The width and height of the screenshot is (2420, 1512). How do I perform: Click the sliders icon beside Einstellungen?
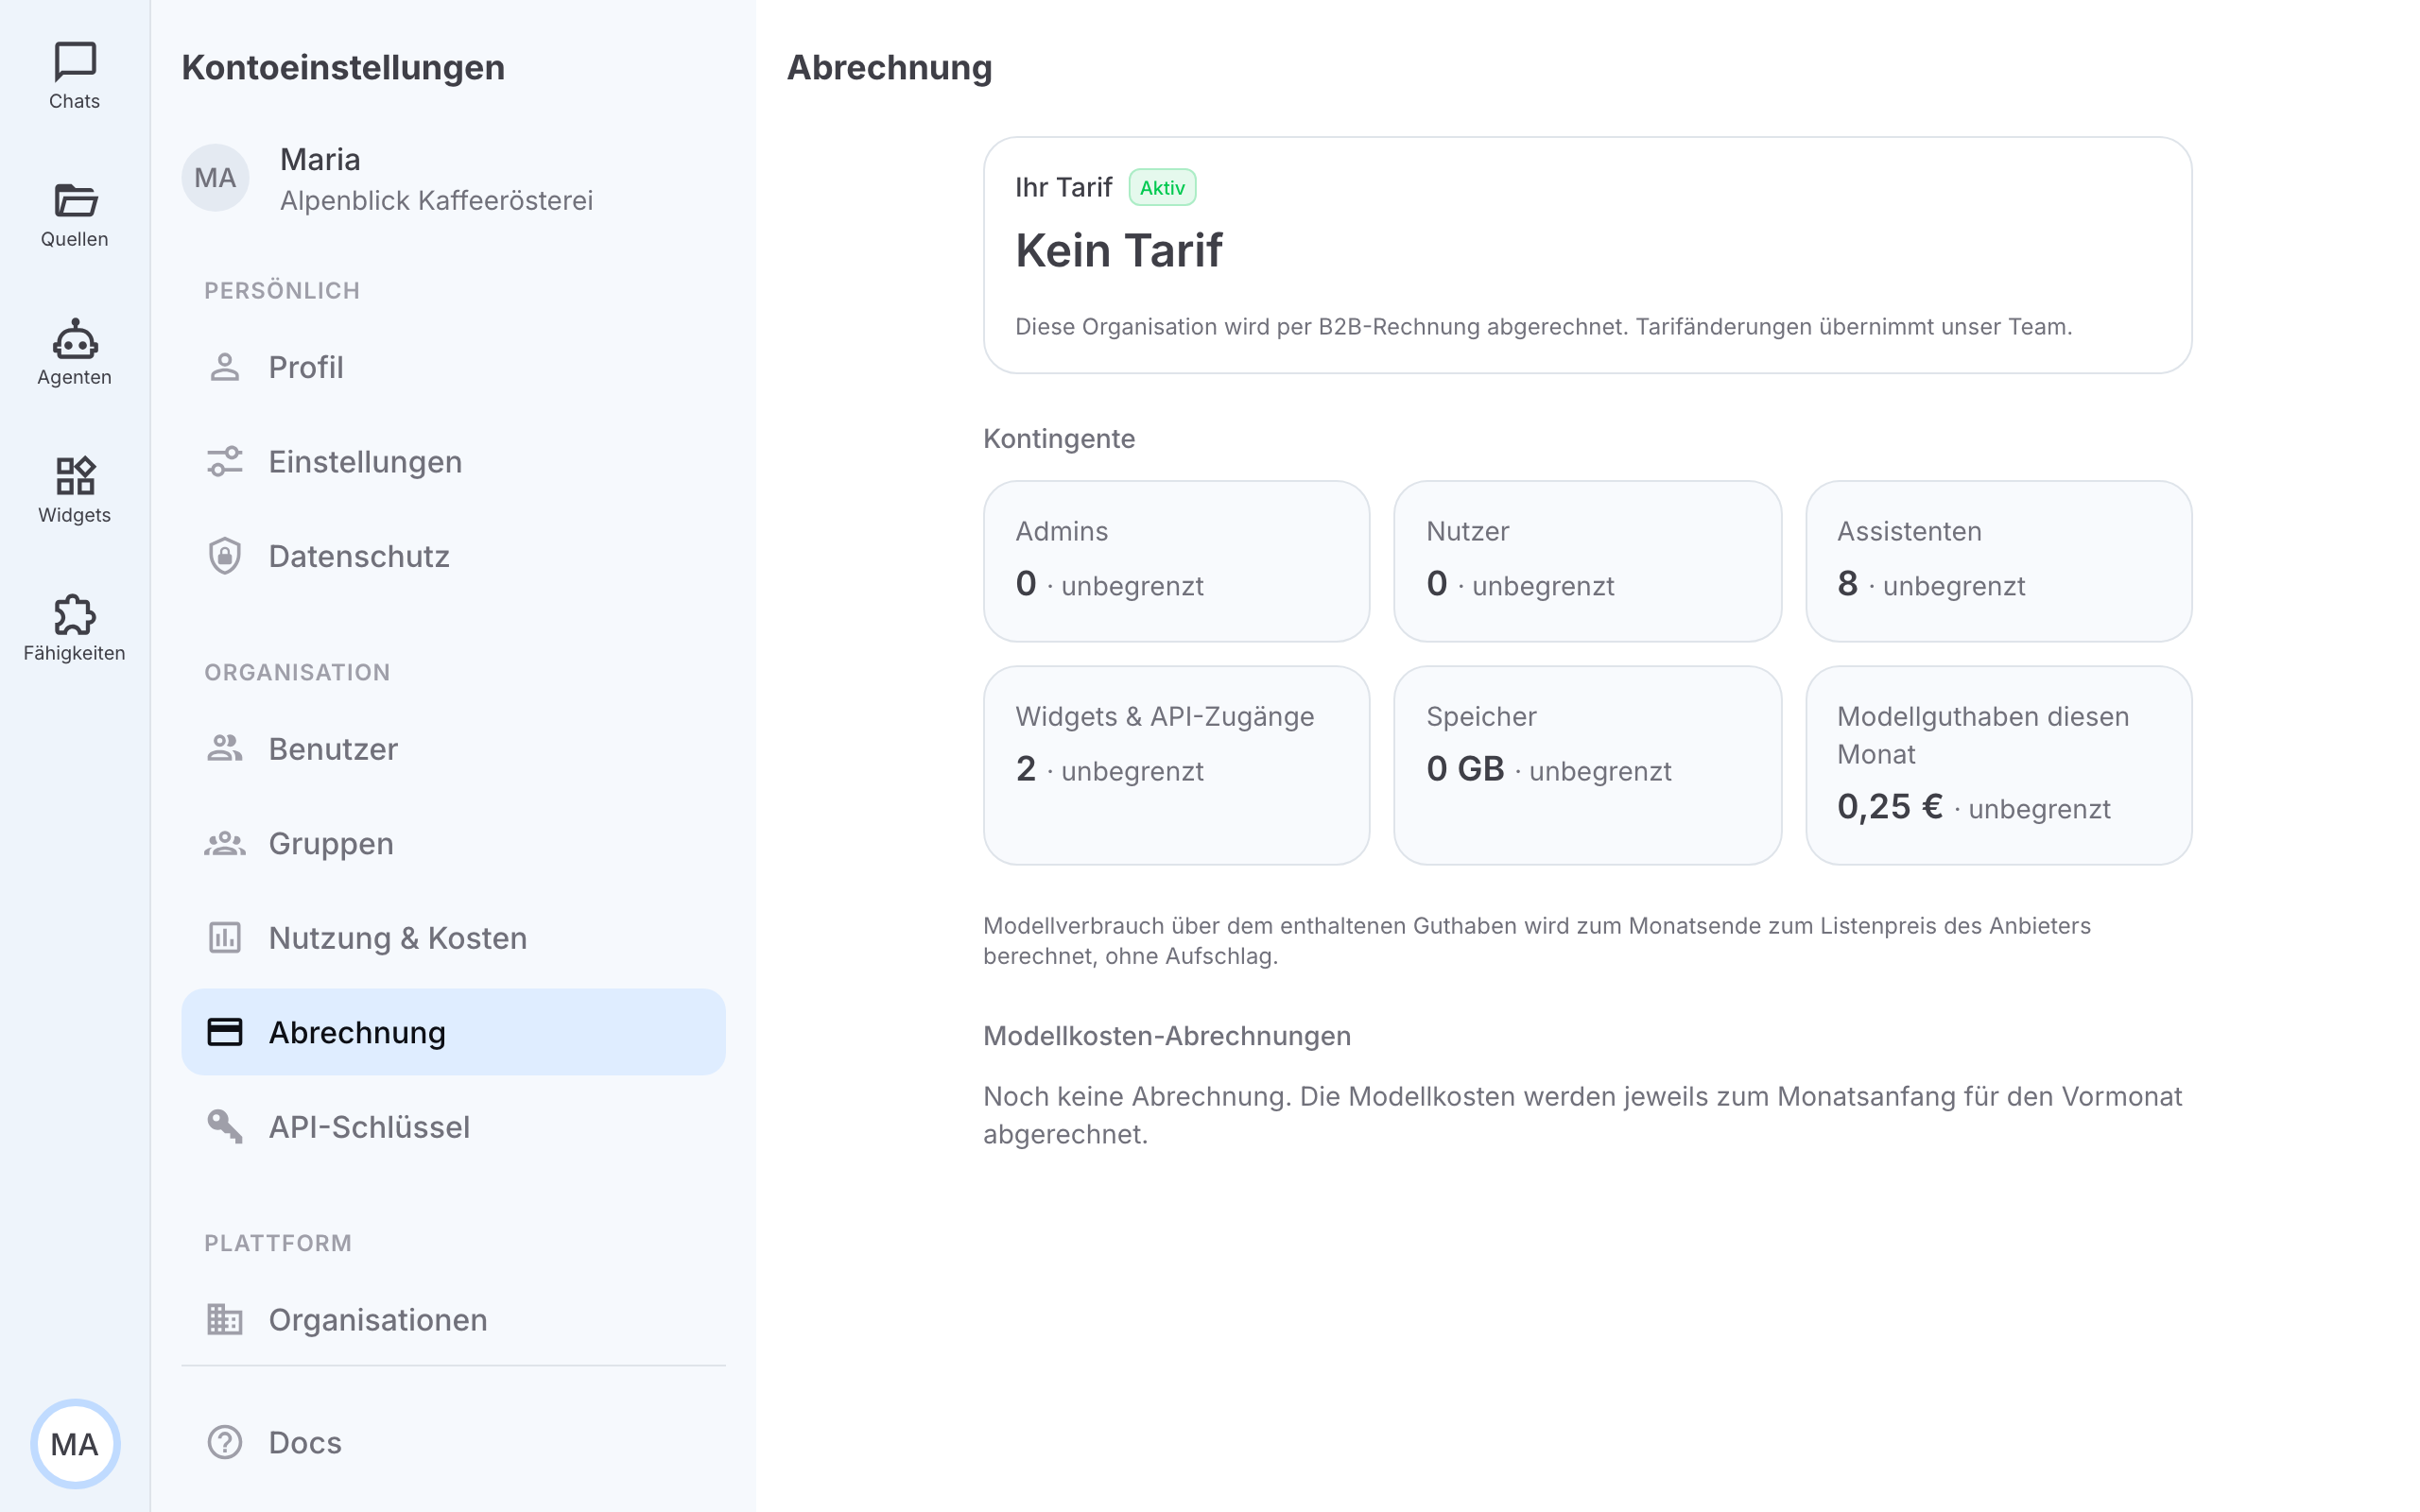[225, 462]
